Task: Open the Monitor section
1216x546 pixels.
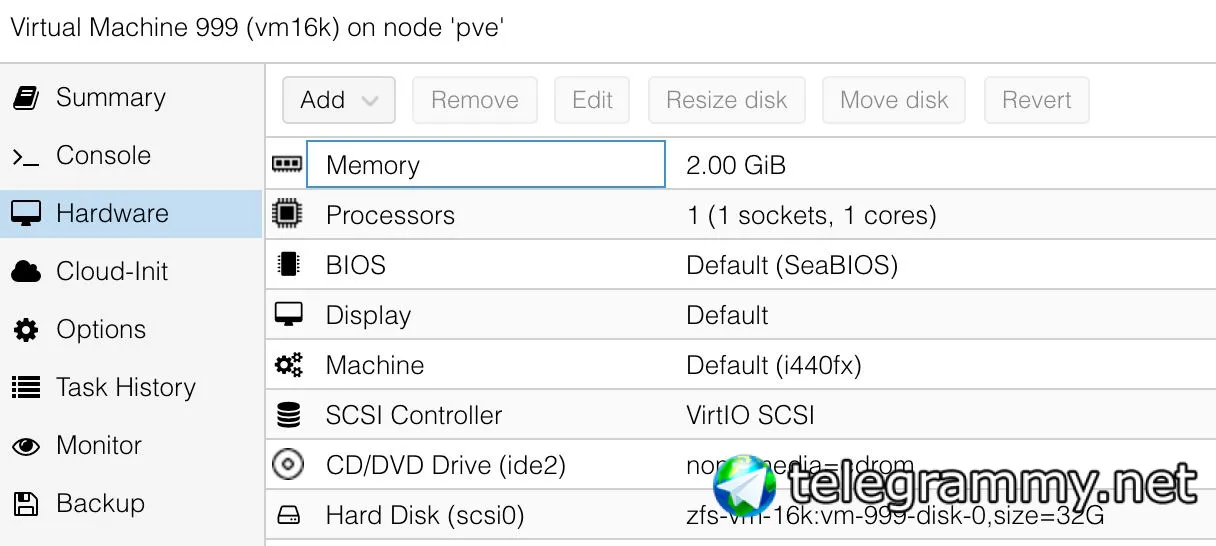Action: pos(99,446)
